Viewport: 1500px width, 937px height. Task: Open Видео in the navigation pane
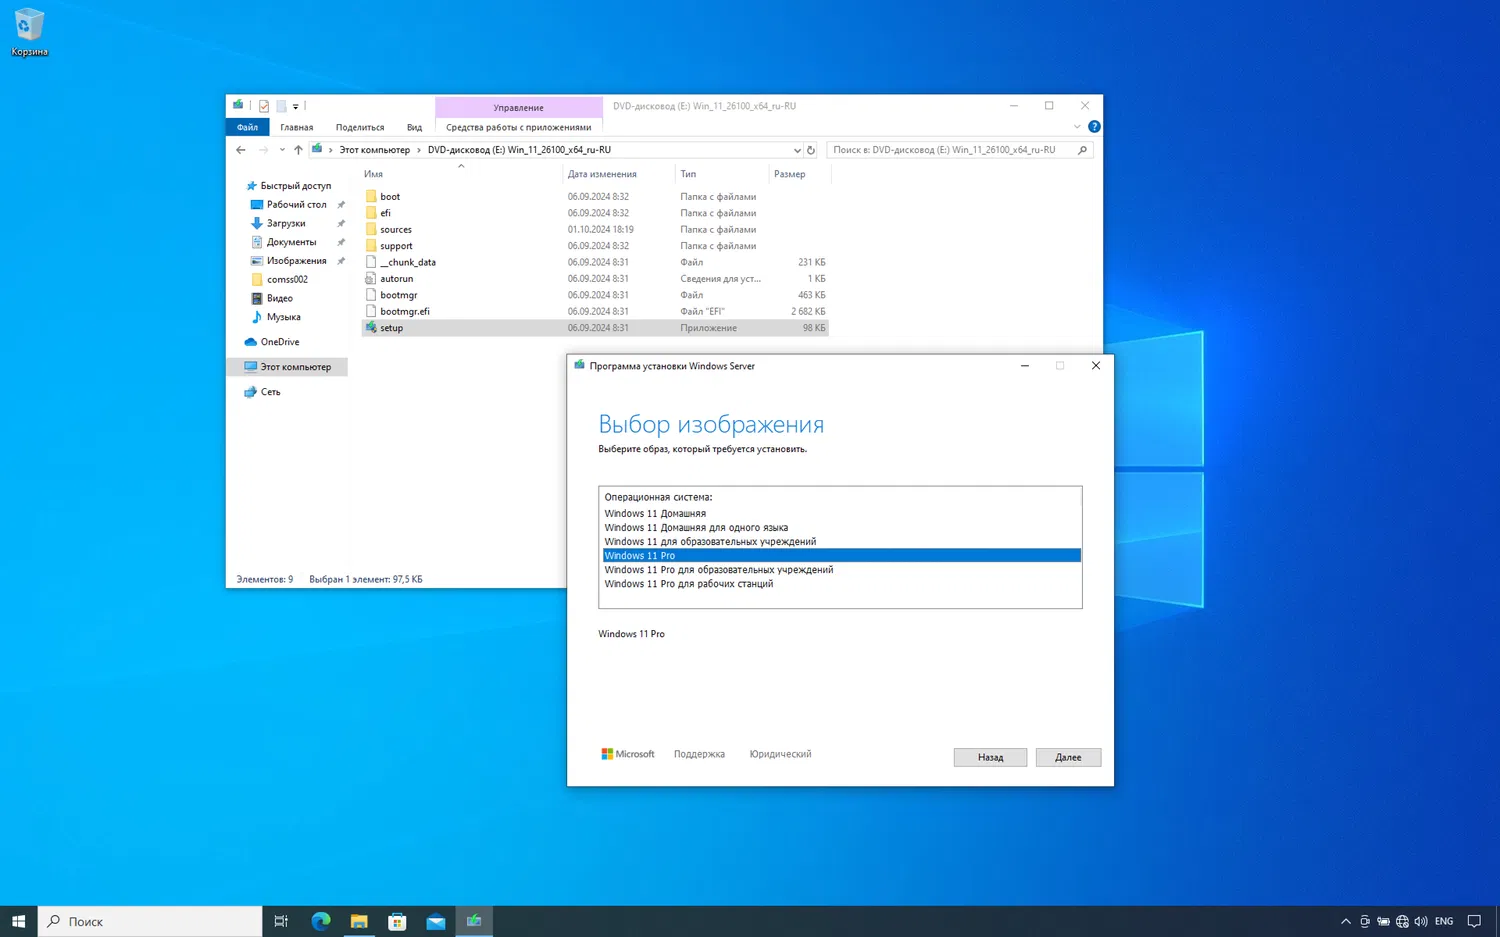(x=279, y=298)
